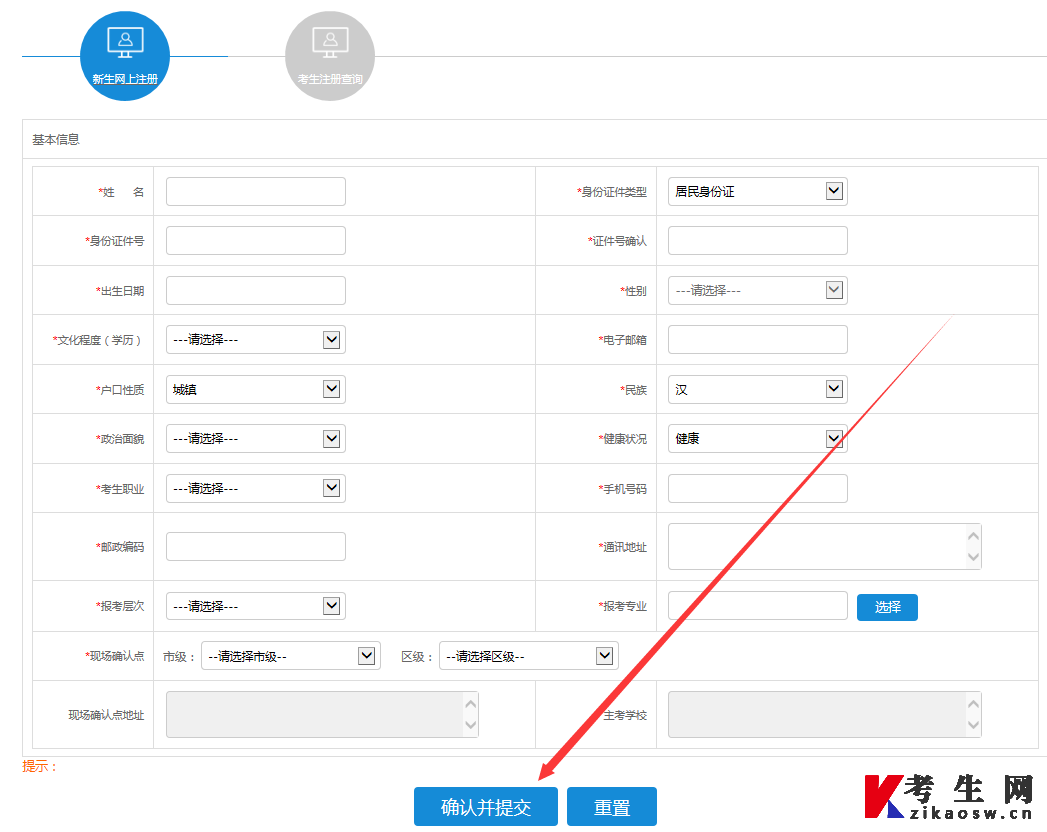Screen dimensions: 1047x832
Task: Expand the 性别 selection dropdown
Action: 757,290
